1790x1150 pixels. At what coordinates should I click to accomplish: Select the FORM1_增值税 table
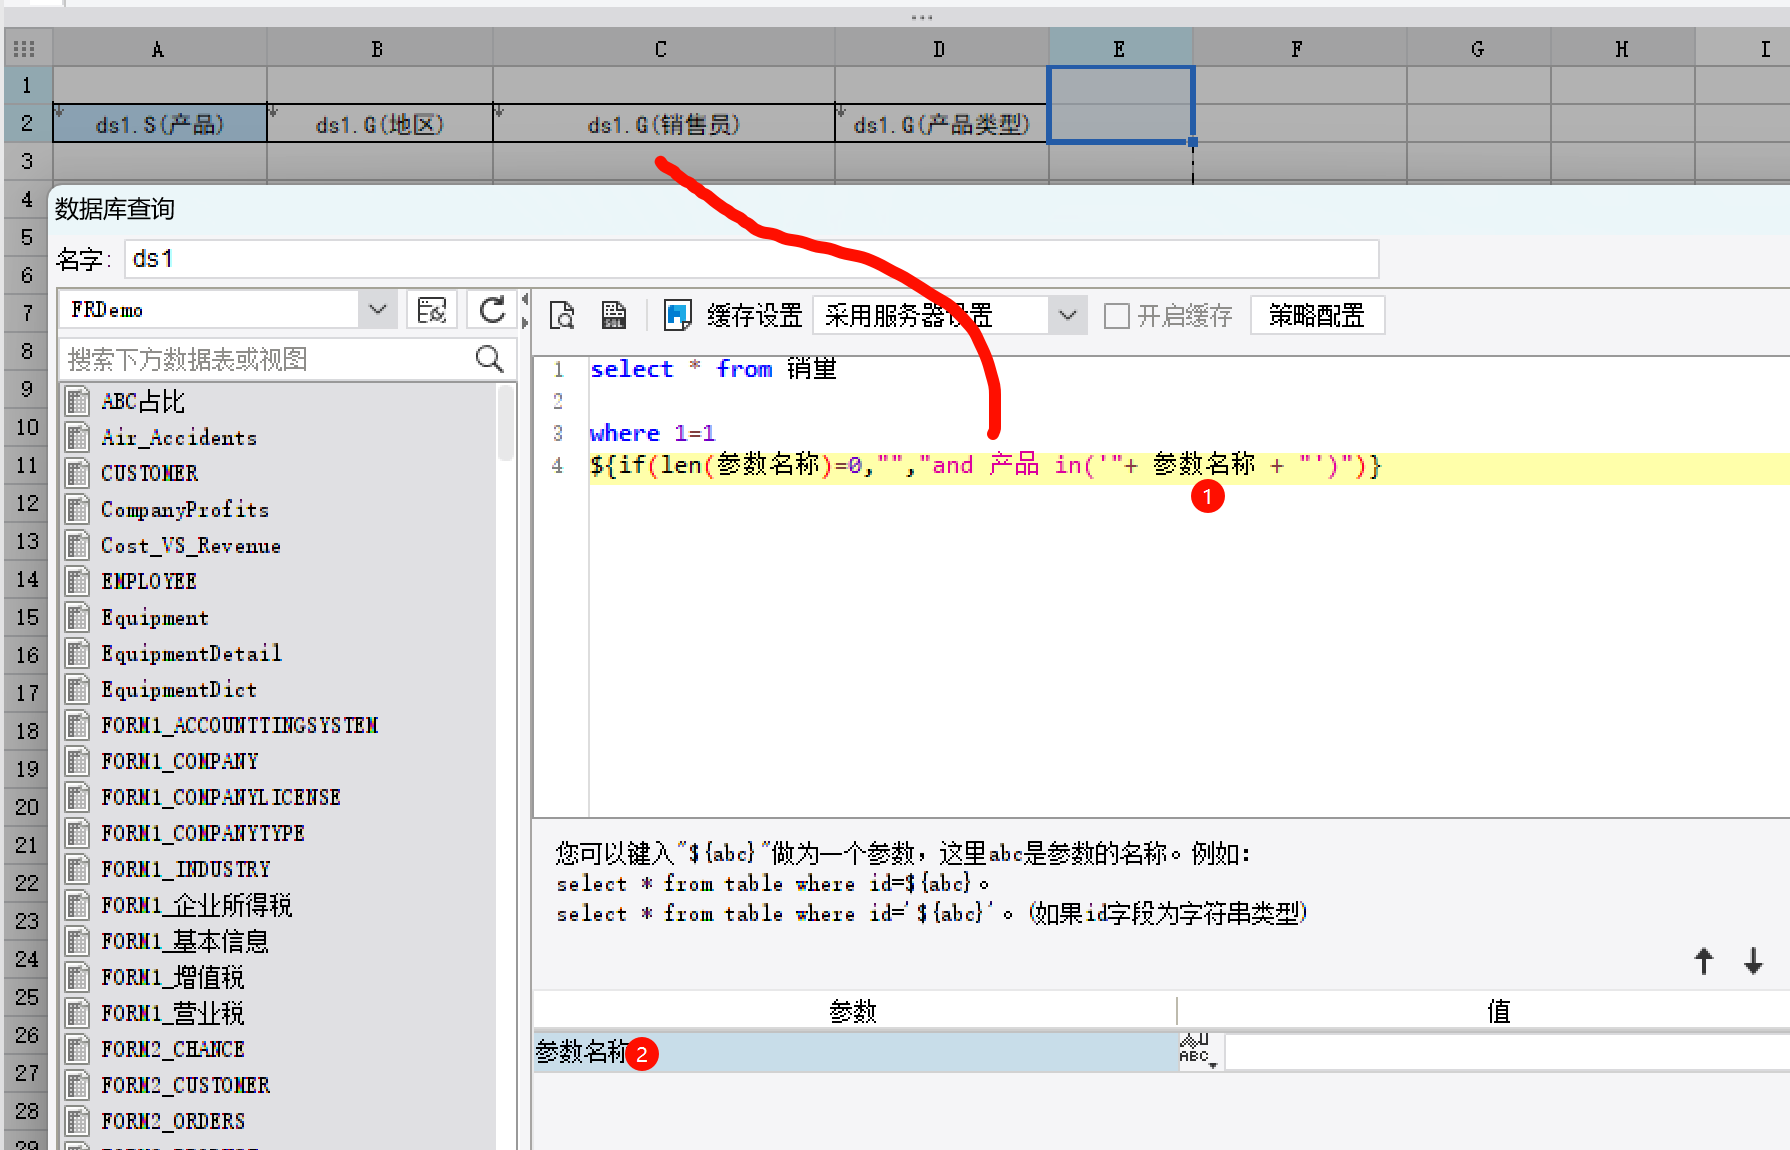(173, 977)
